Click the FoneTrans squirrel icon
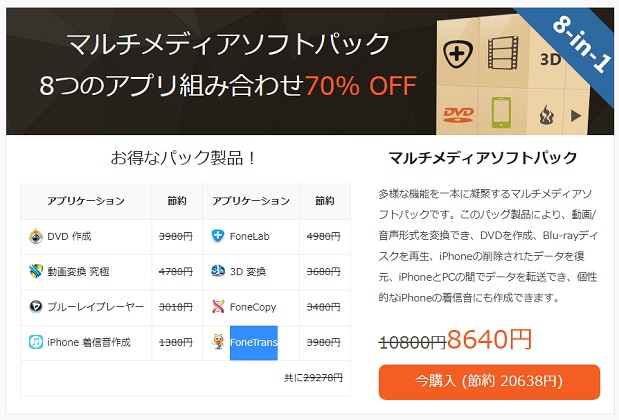619x420 pixels. 218,342
